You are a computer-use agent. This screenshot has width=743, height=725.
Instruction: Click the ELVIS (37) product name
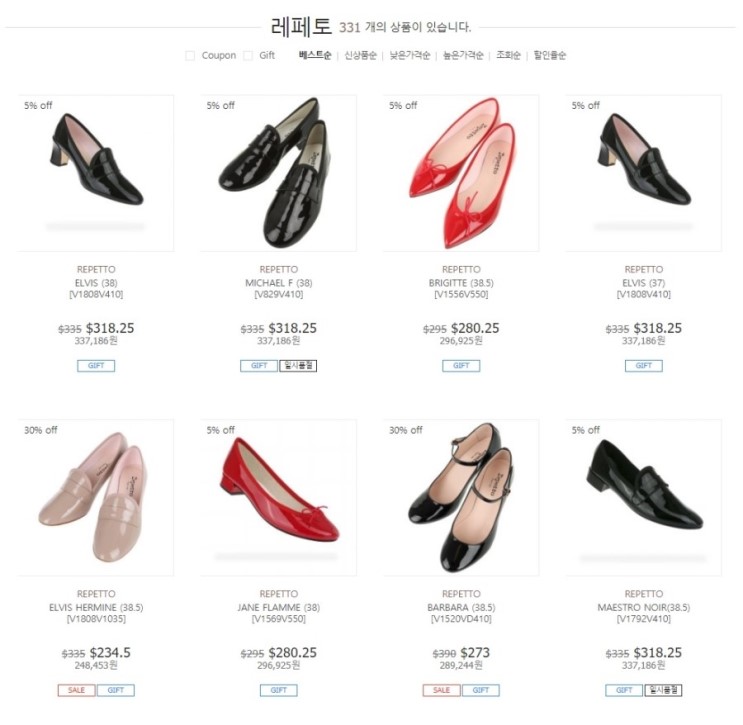[x=643, y=283]
